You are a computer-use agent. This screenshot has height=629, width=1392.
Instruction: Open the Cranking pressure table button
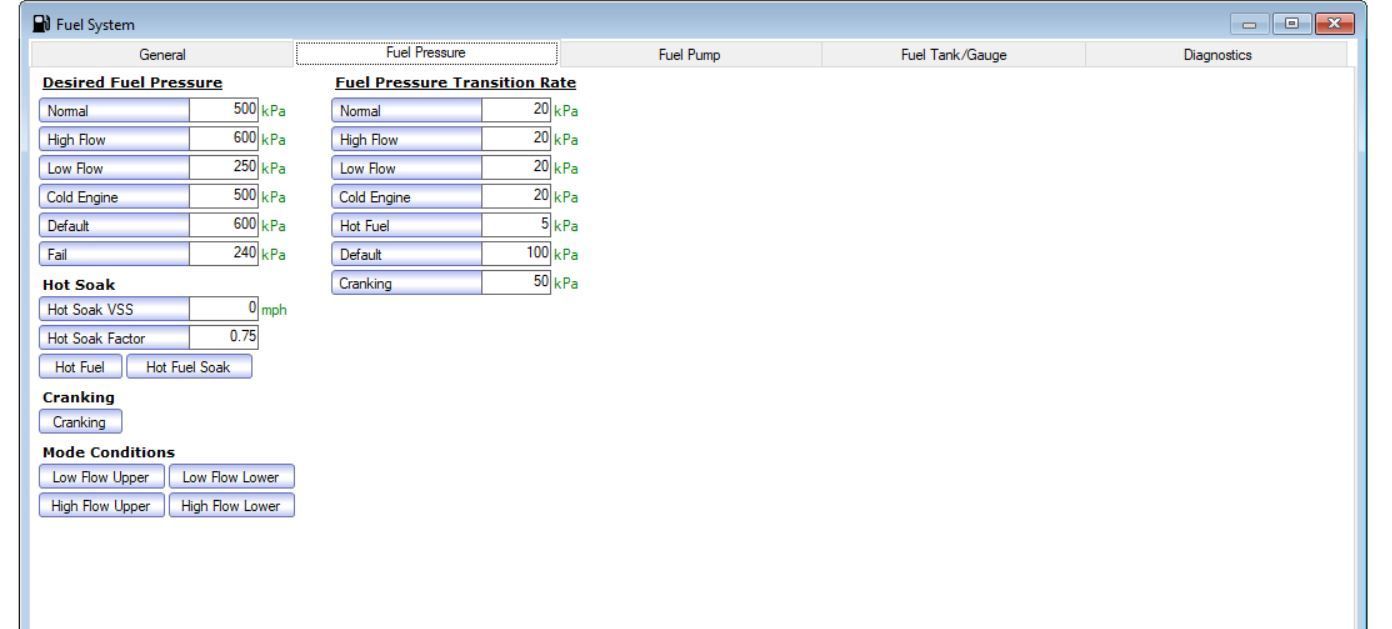(80, 422)
